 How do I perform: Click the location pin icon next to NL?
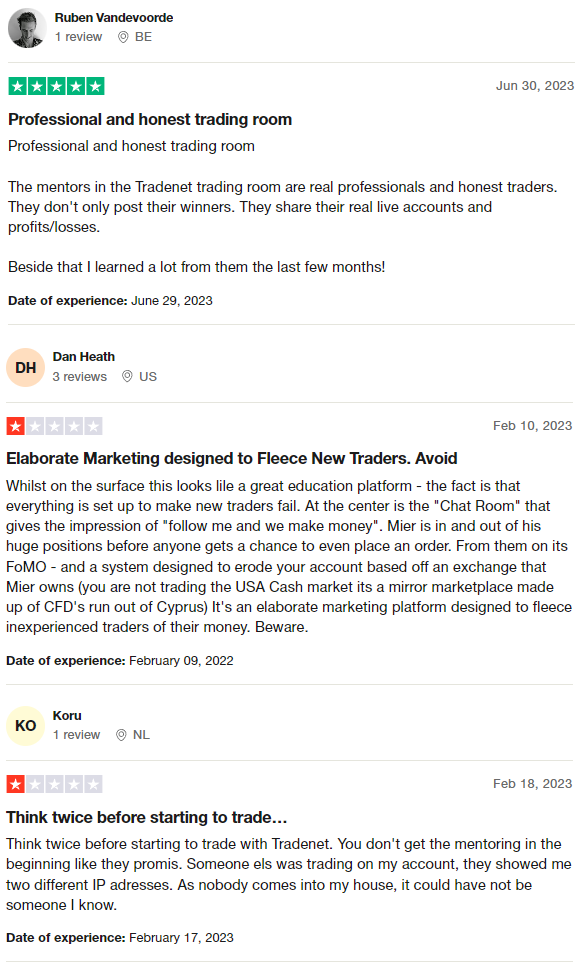[121, 735]
